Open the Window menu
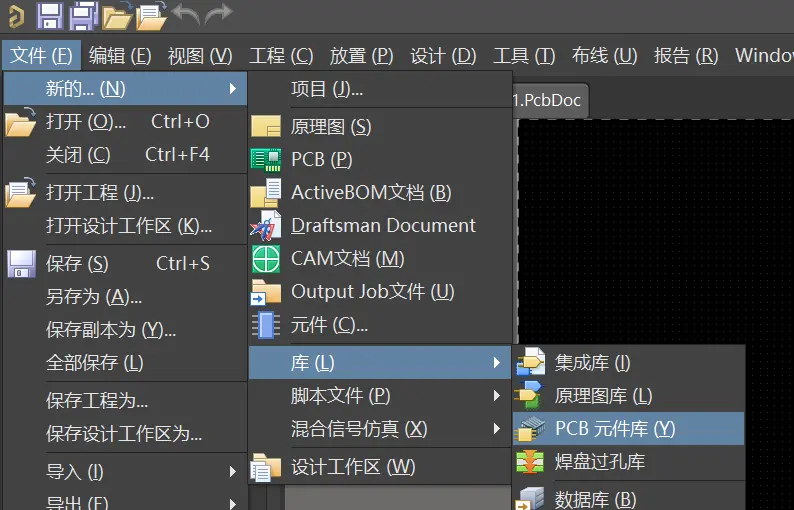The width and height of the screenshot is (794, 510). [764, 55]
